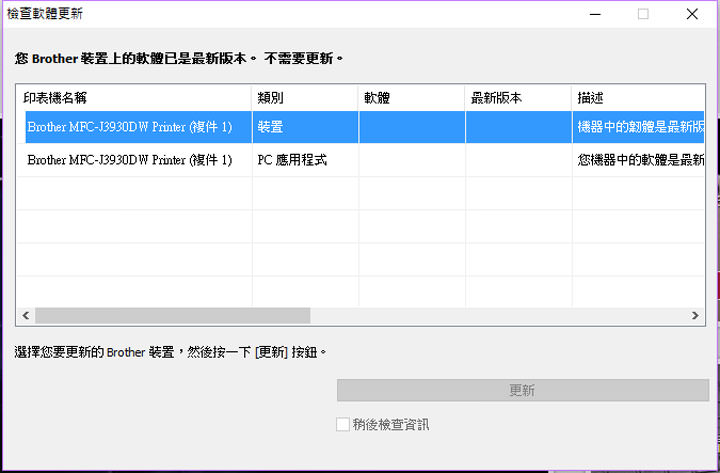The height and width of the screenshot is (473, 720).
Task: Close the 檢查軟體更新 window
Action: pyautogui.click(x=692, y=14)
